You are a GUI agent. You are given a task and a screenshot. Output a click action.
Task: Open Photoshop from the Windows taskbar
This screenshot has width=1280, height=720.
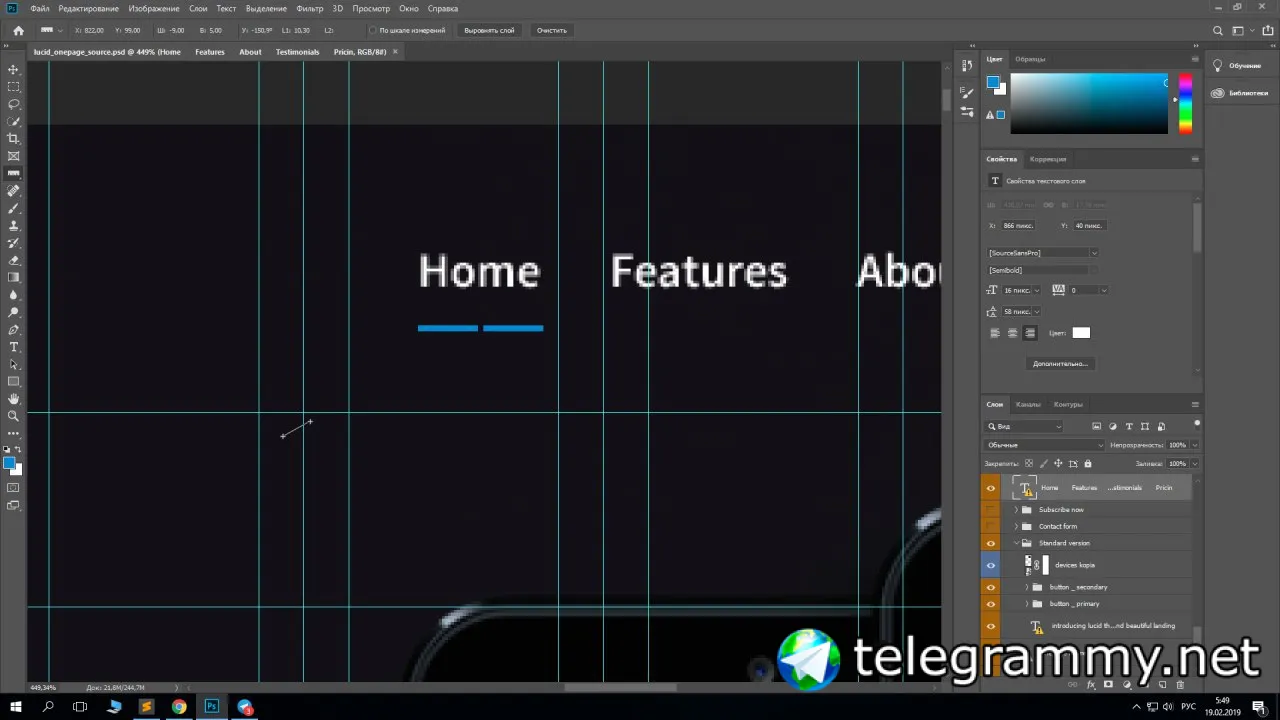point(212,707)
